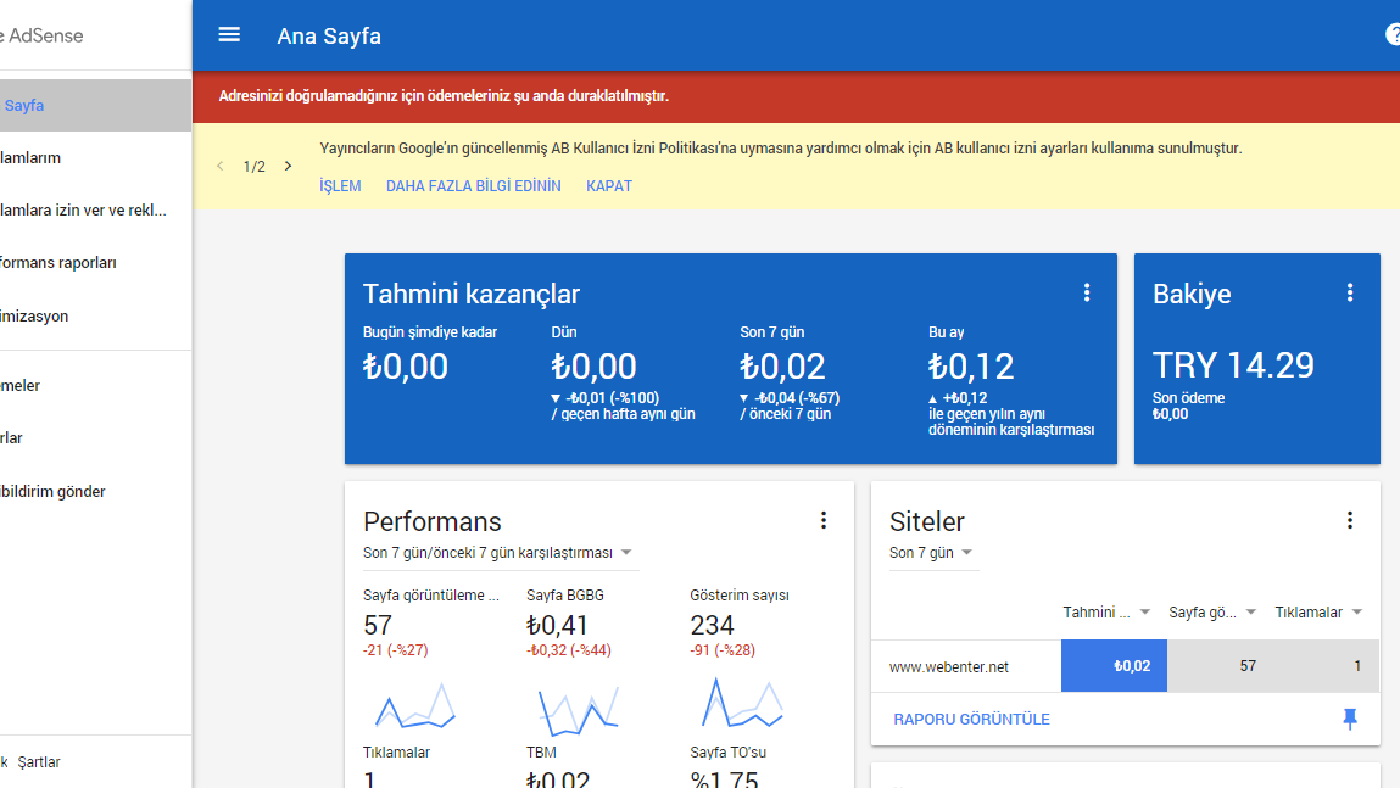Click the İŞLEM notification link
Screen dimensions: 1400x788
click(340, 186)
